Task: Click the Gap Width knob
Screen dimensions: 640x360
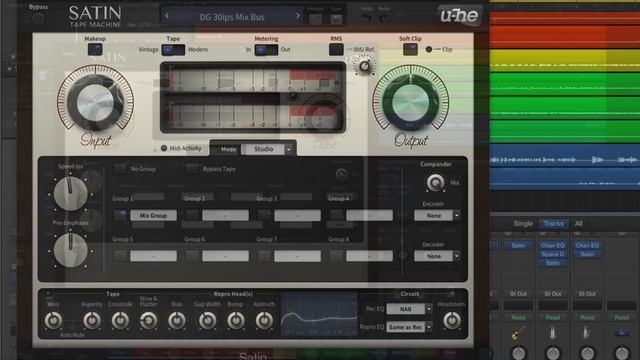Action: click(207, 320)
